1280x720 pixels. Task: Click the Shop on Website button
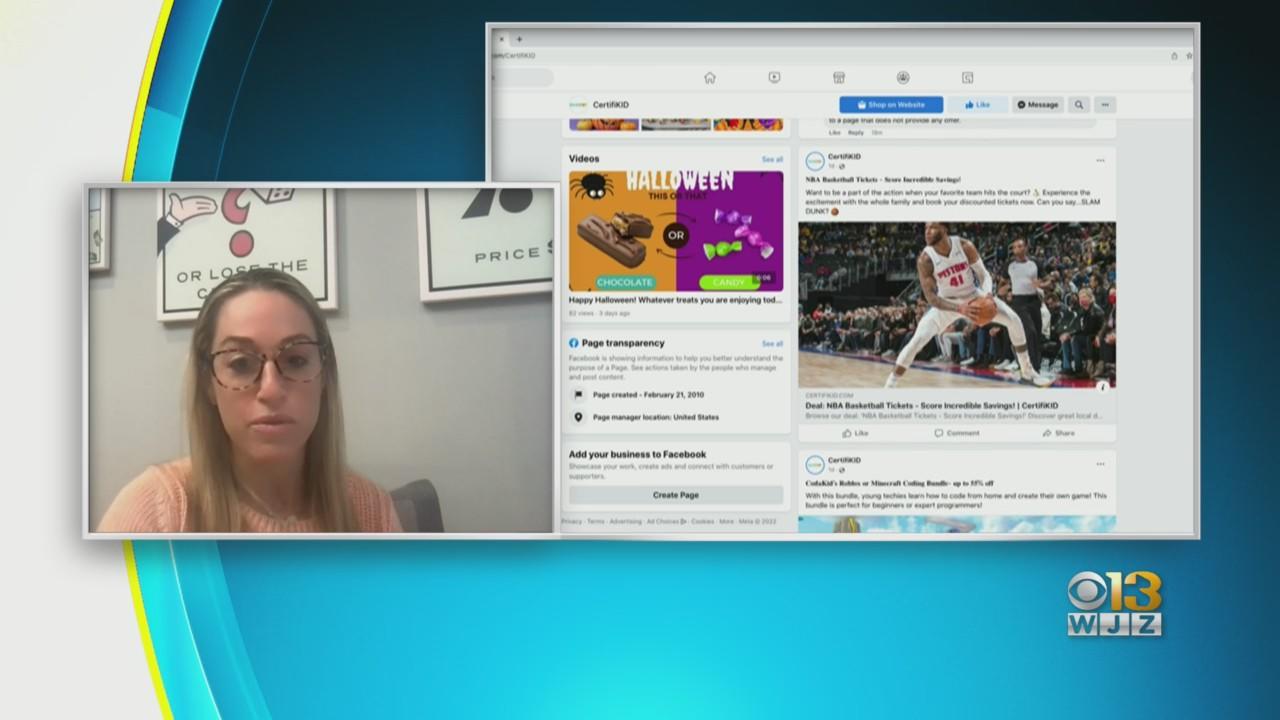point(891,105)
